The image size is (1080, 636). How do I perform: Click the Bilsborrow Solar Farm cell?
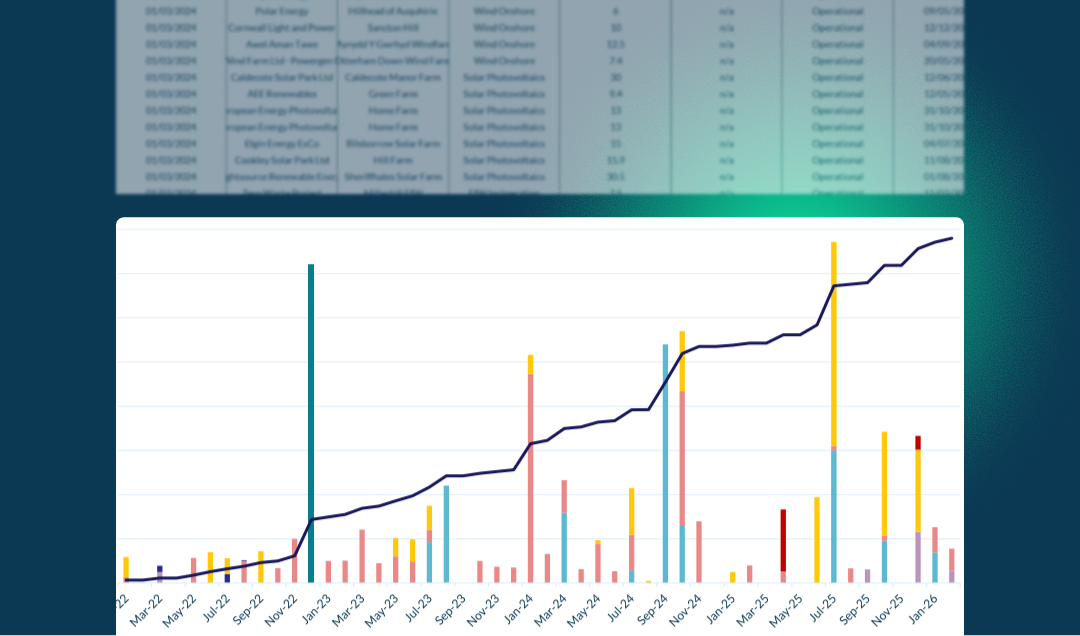393,143
